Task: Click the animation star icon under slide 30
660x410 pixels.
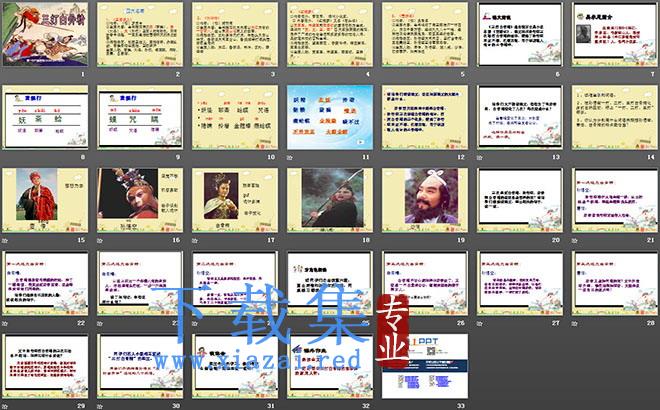Action: point(100,407)
